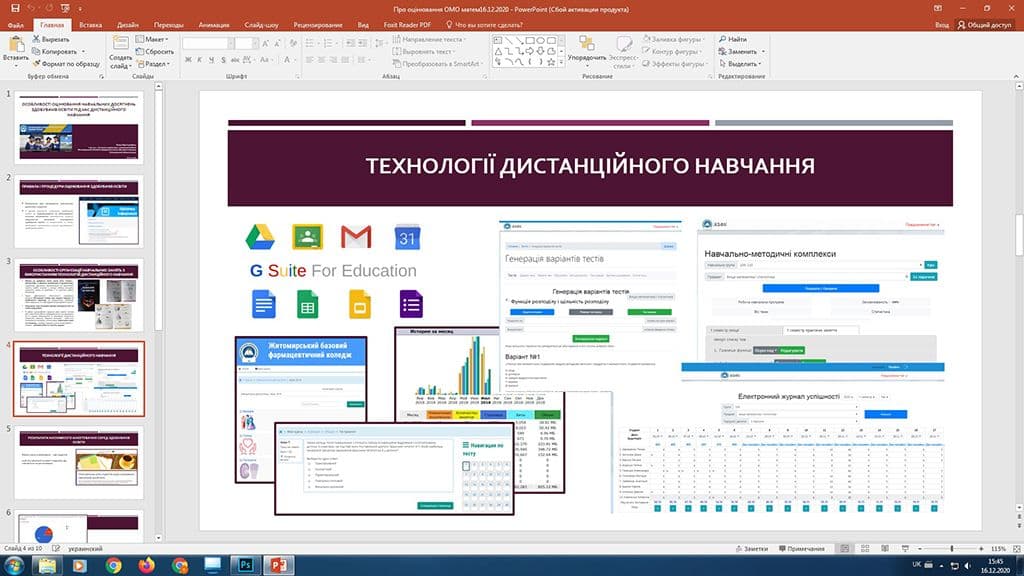This screenshot has width=1024, height=576.
Task: Click Сбросить to reset the slide
Action: 155,52
